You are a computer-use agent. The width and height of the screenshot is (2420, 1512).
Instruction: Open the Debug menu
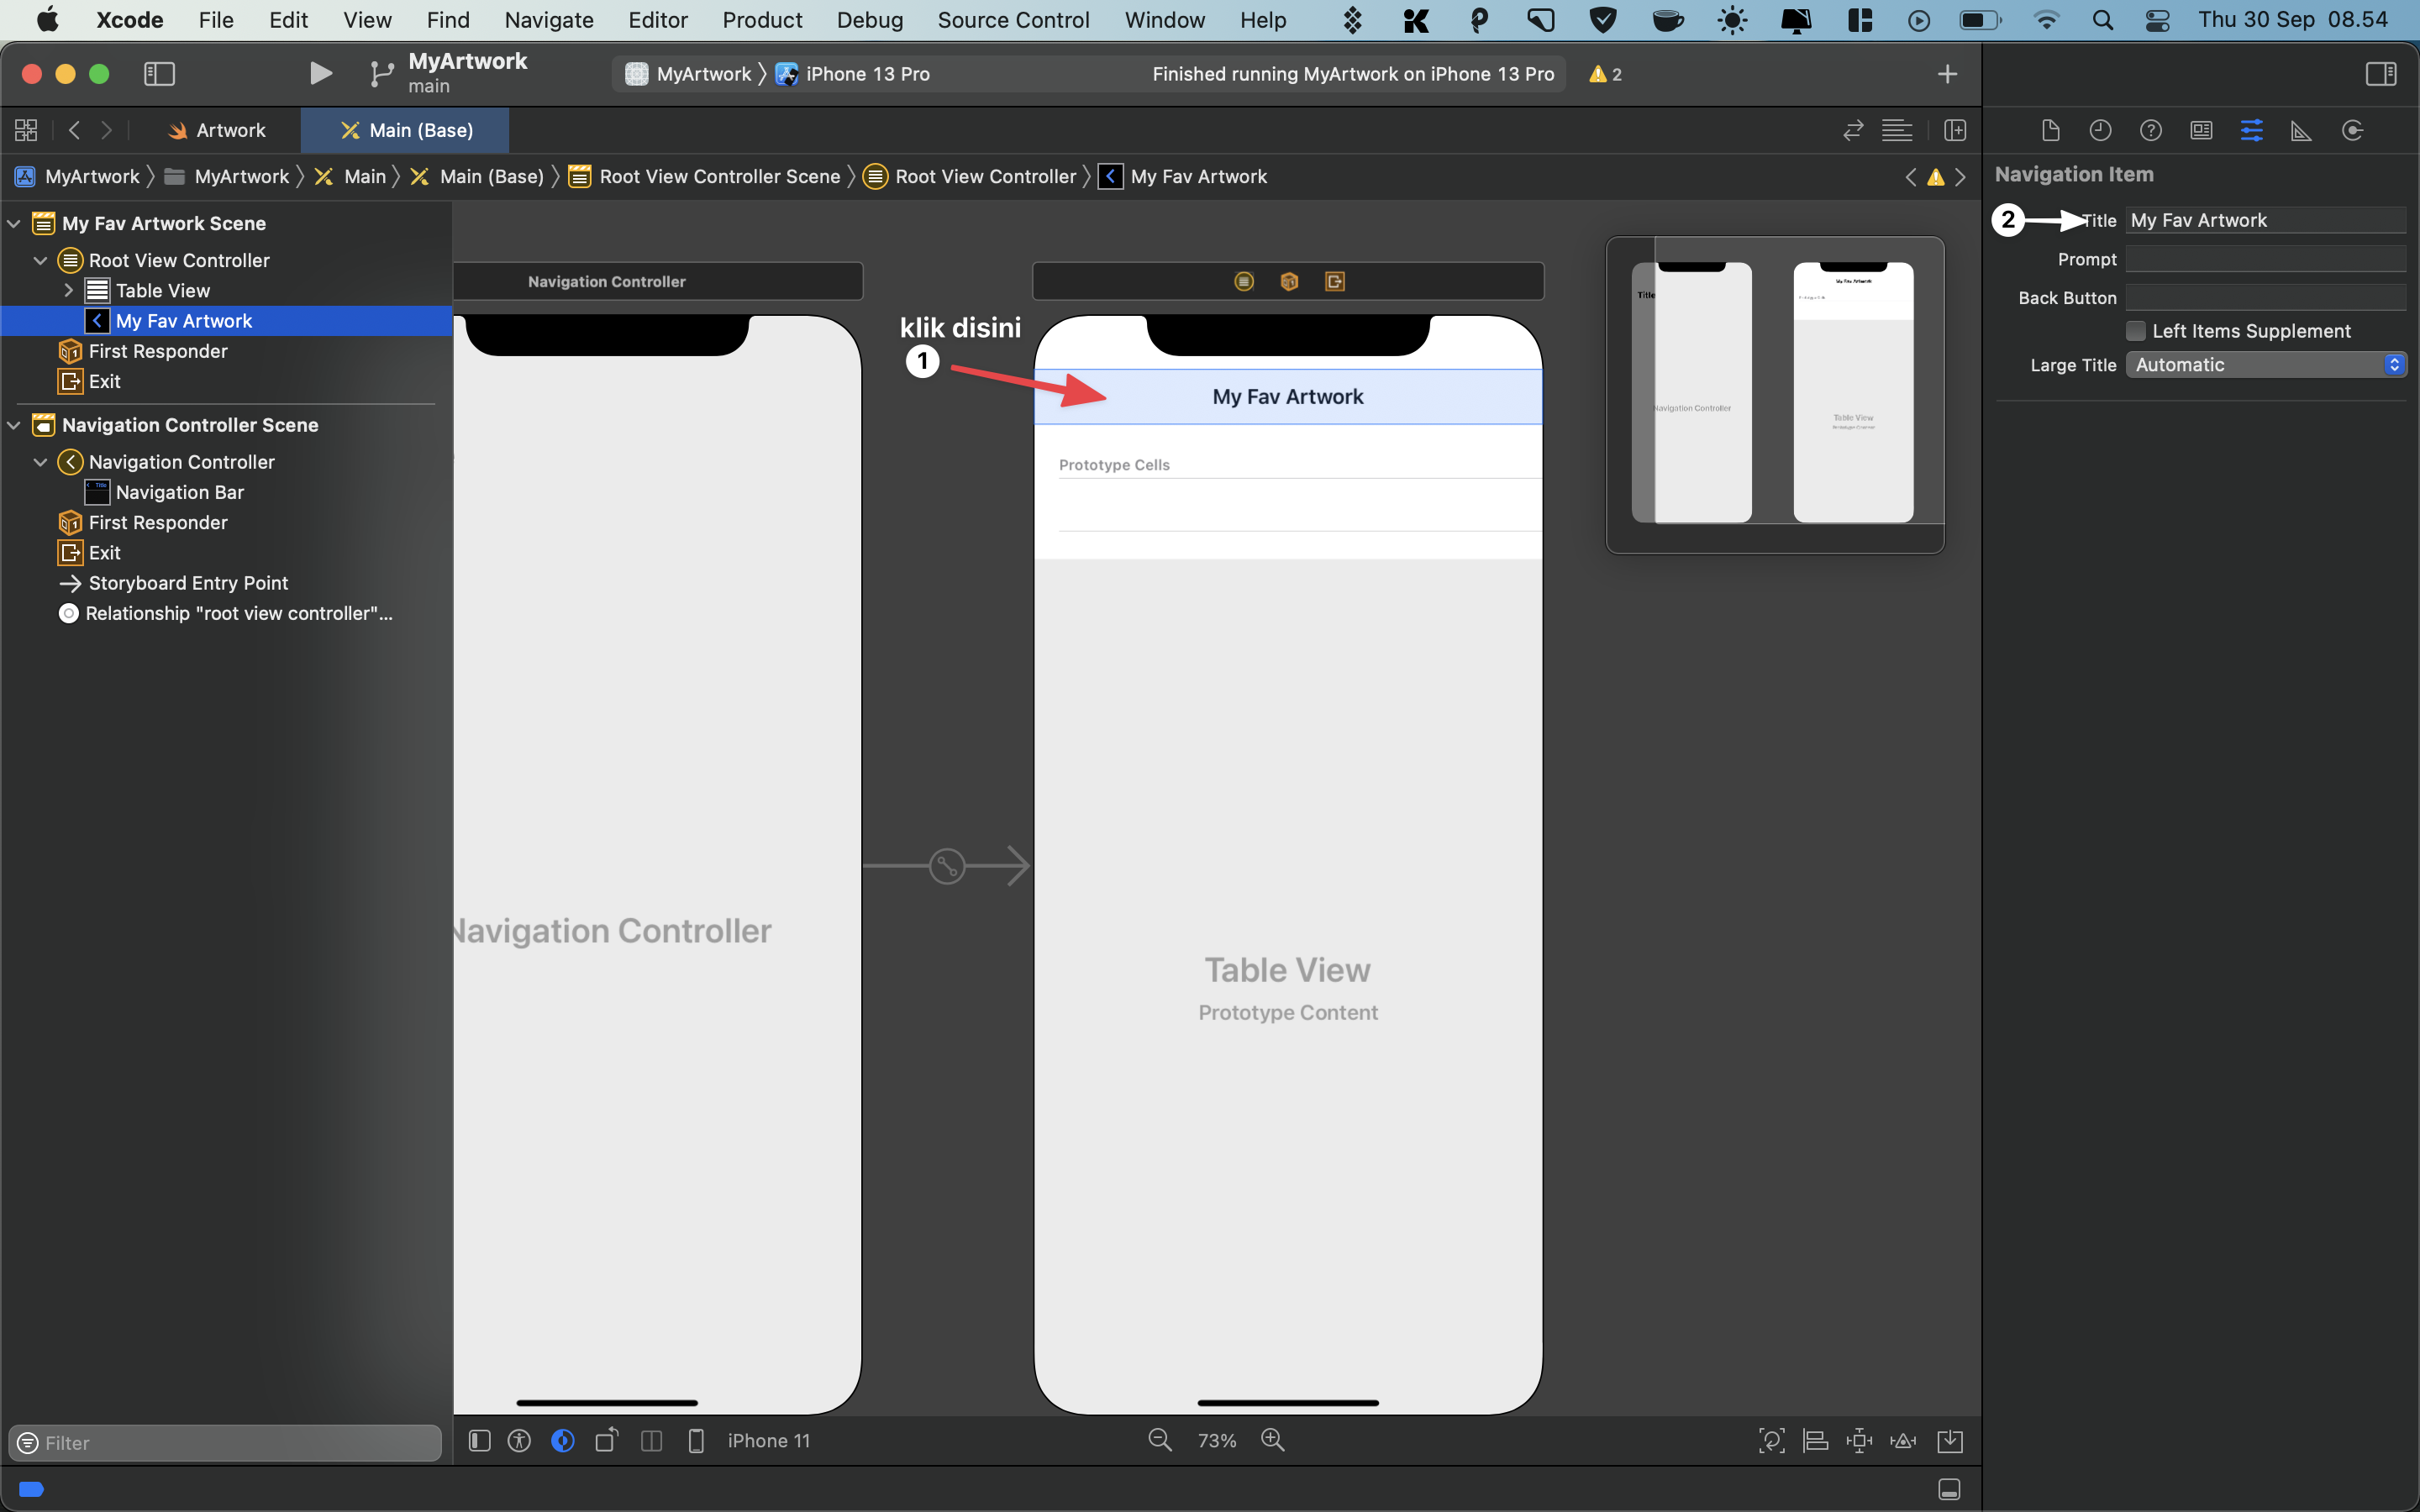(x=869, y=20)
